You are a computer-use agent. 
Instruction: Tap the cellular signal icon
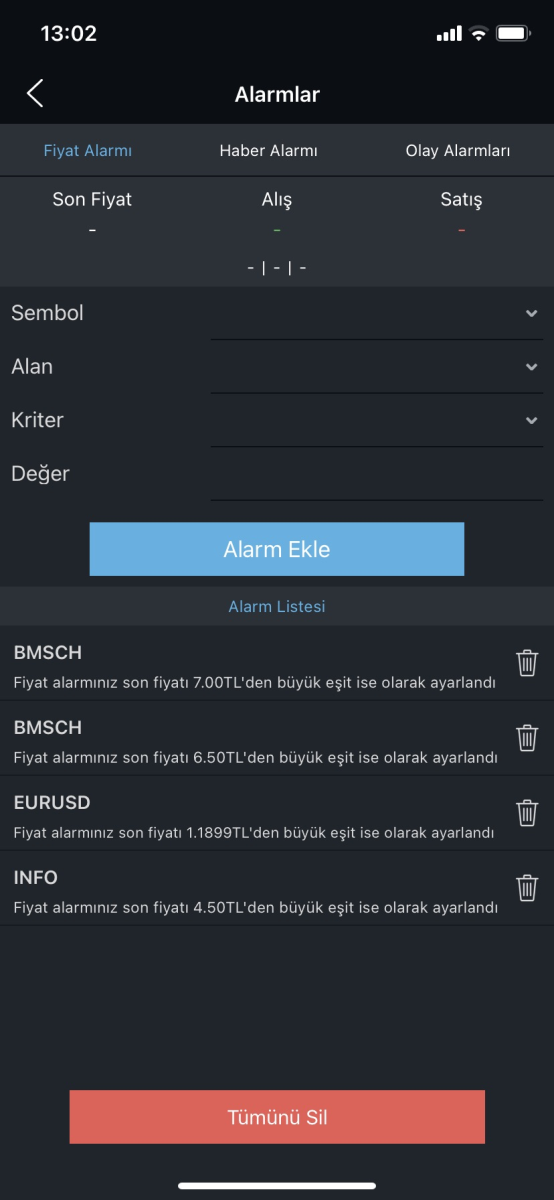pyautogui.click(x=449, y=34)
